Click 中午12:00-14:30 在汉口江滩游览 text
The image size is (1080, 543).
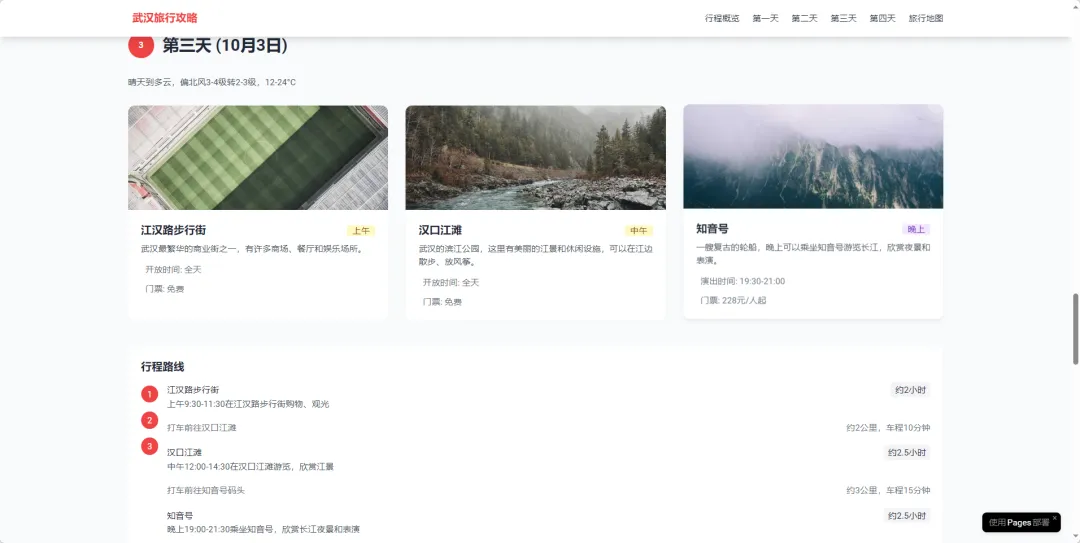[x=250, y=467]
